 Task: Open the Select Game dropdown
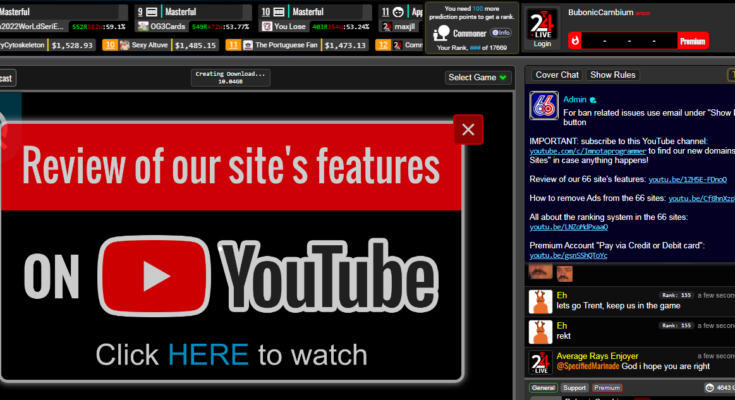477,77
